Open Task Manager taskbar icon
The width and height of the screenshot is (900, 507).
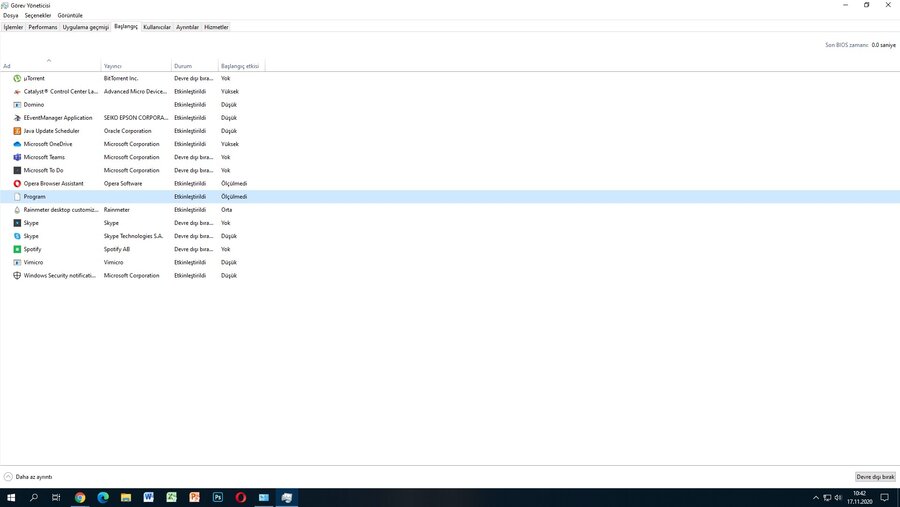coord(286,497)
